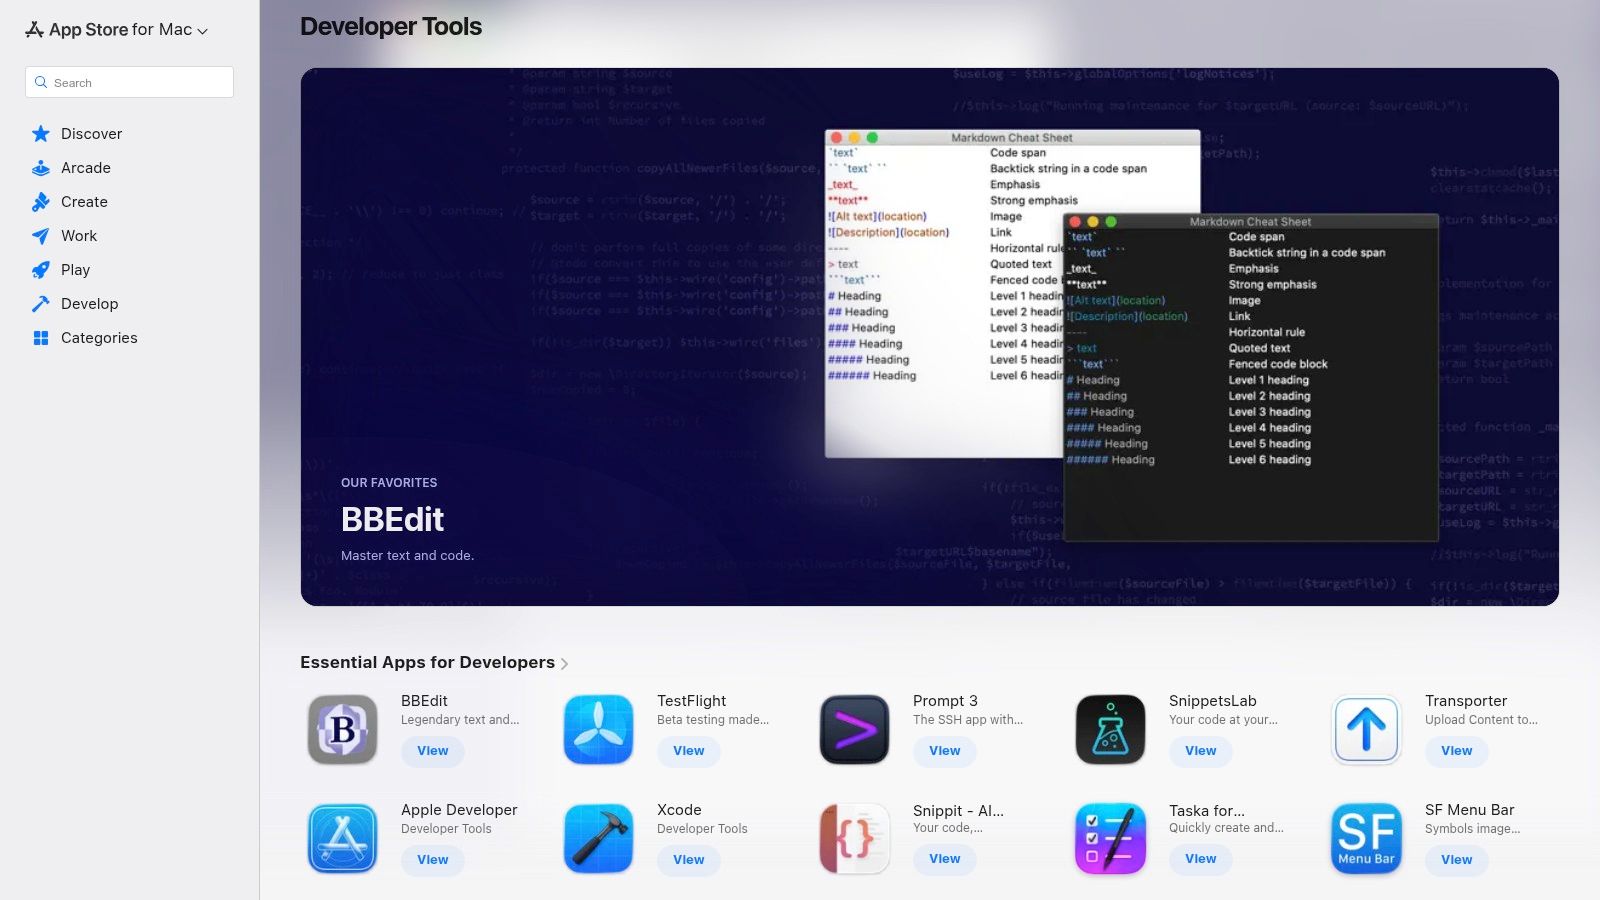
Task: Click the View button for BBEdit
Action: 432,751
